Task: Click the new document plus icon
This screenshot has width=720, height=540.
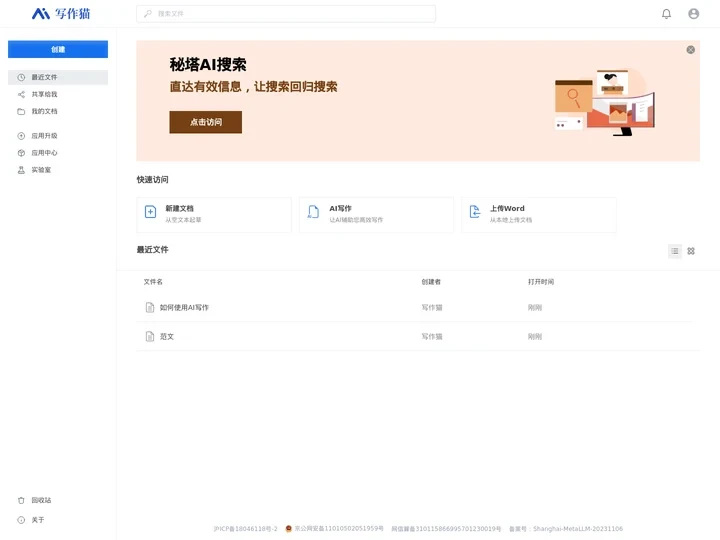Action: 151,212
